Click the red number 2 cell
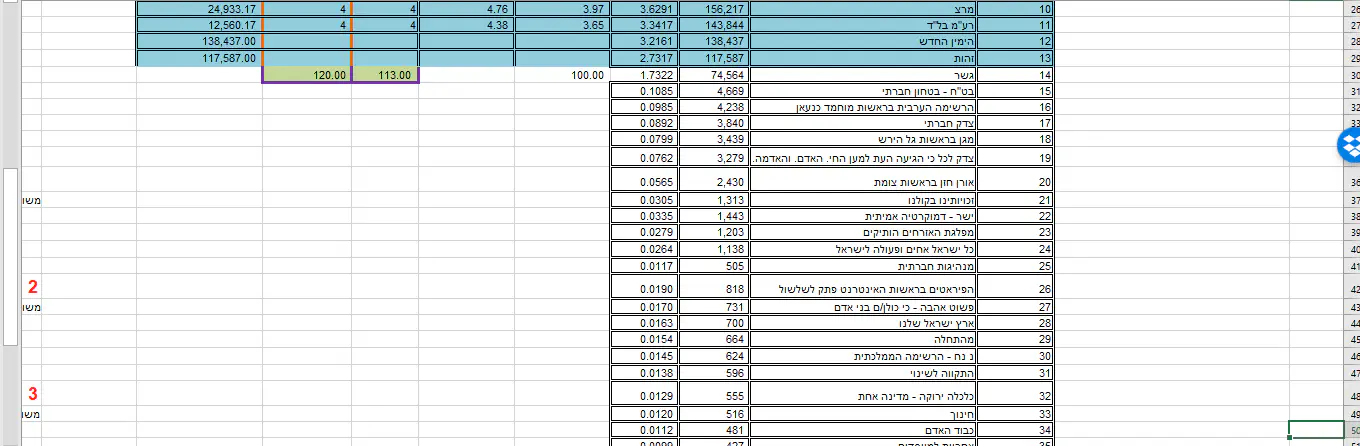Viewport: 1360px width, 446px height. click(x=33, y=288)
